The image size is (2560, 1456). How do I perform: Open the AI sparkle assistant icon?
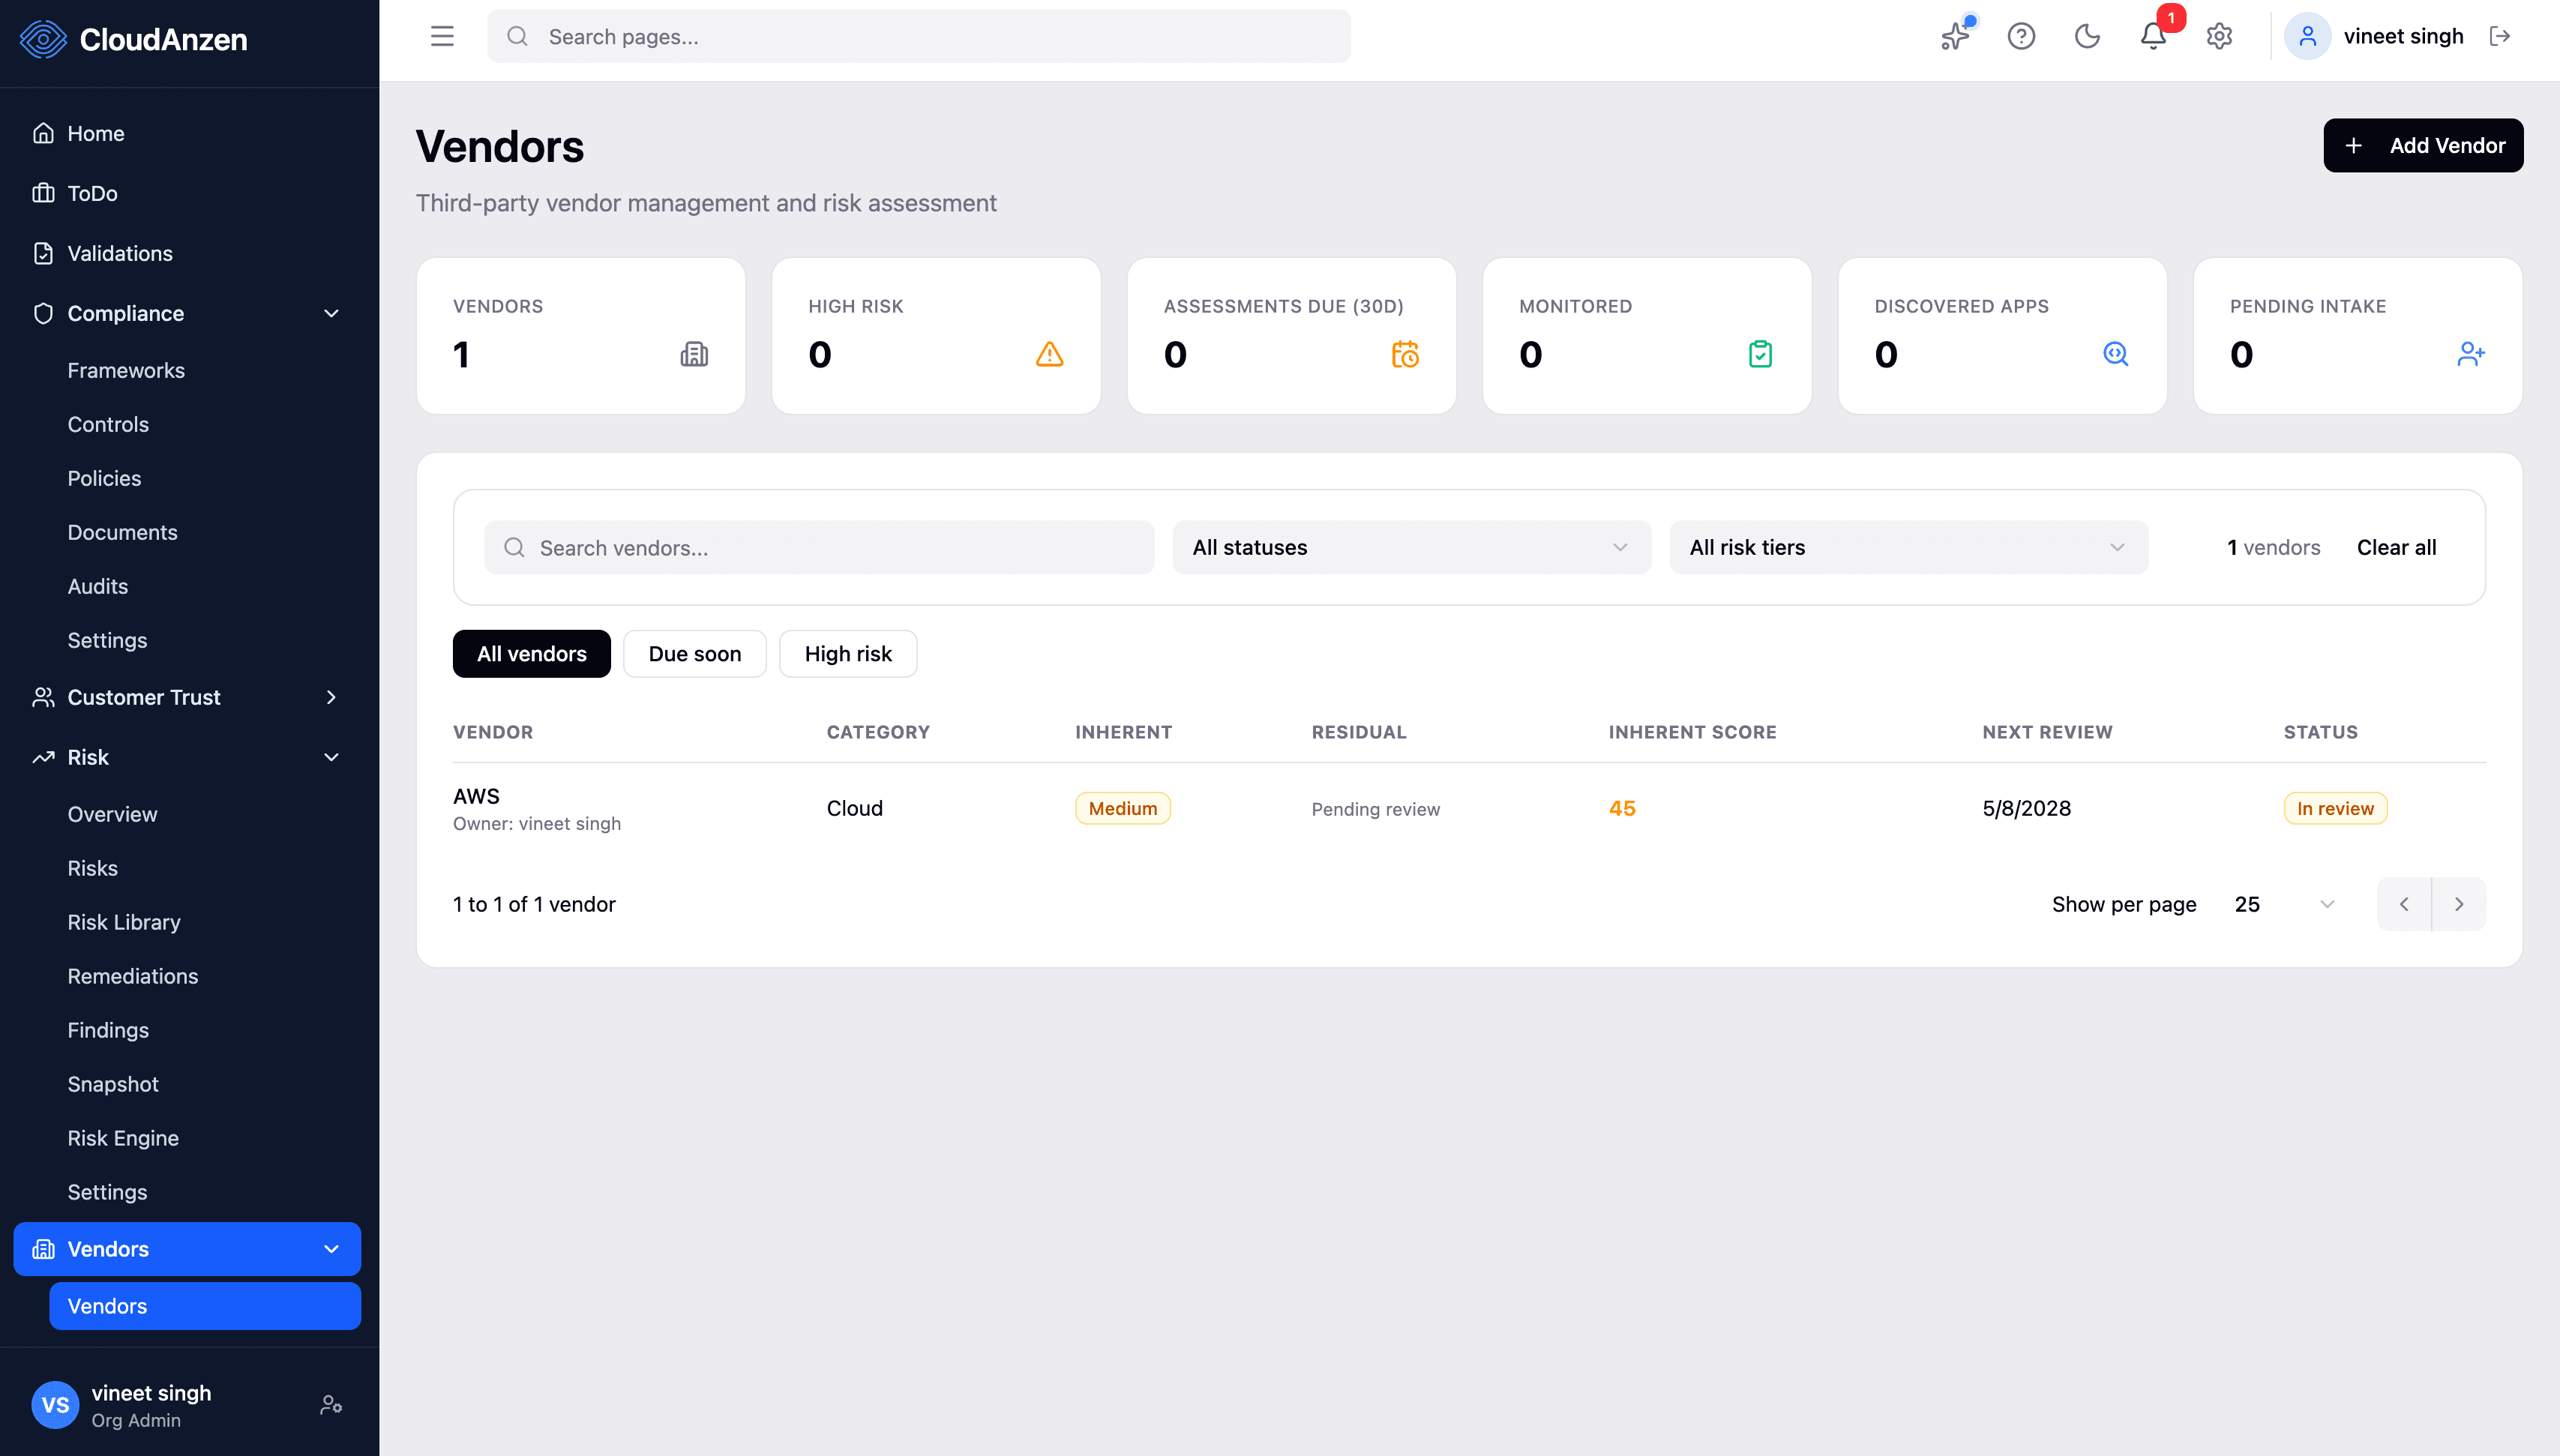(1955, 37)
